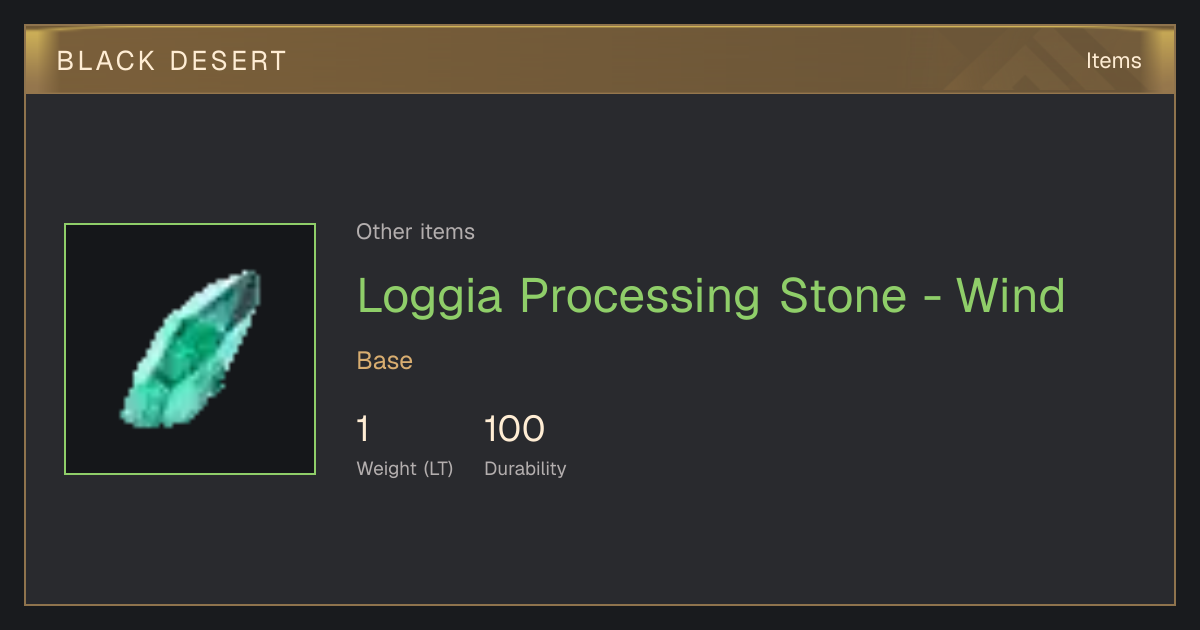Click the durability value 100

(x=514, y=429)
